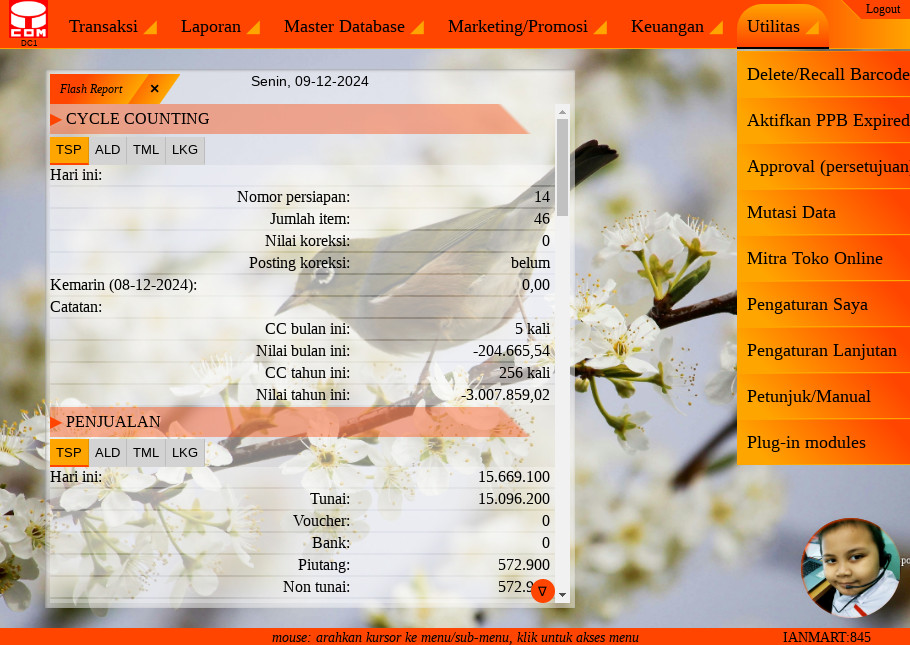Switch to TML tab under Cycle Counting
This screenshot has height=645, width=910.
(x=146, y=150)
